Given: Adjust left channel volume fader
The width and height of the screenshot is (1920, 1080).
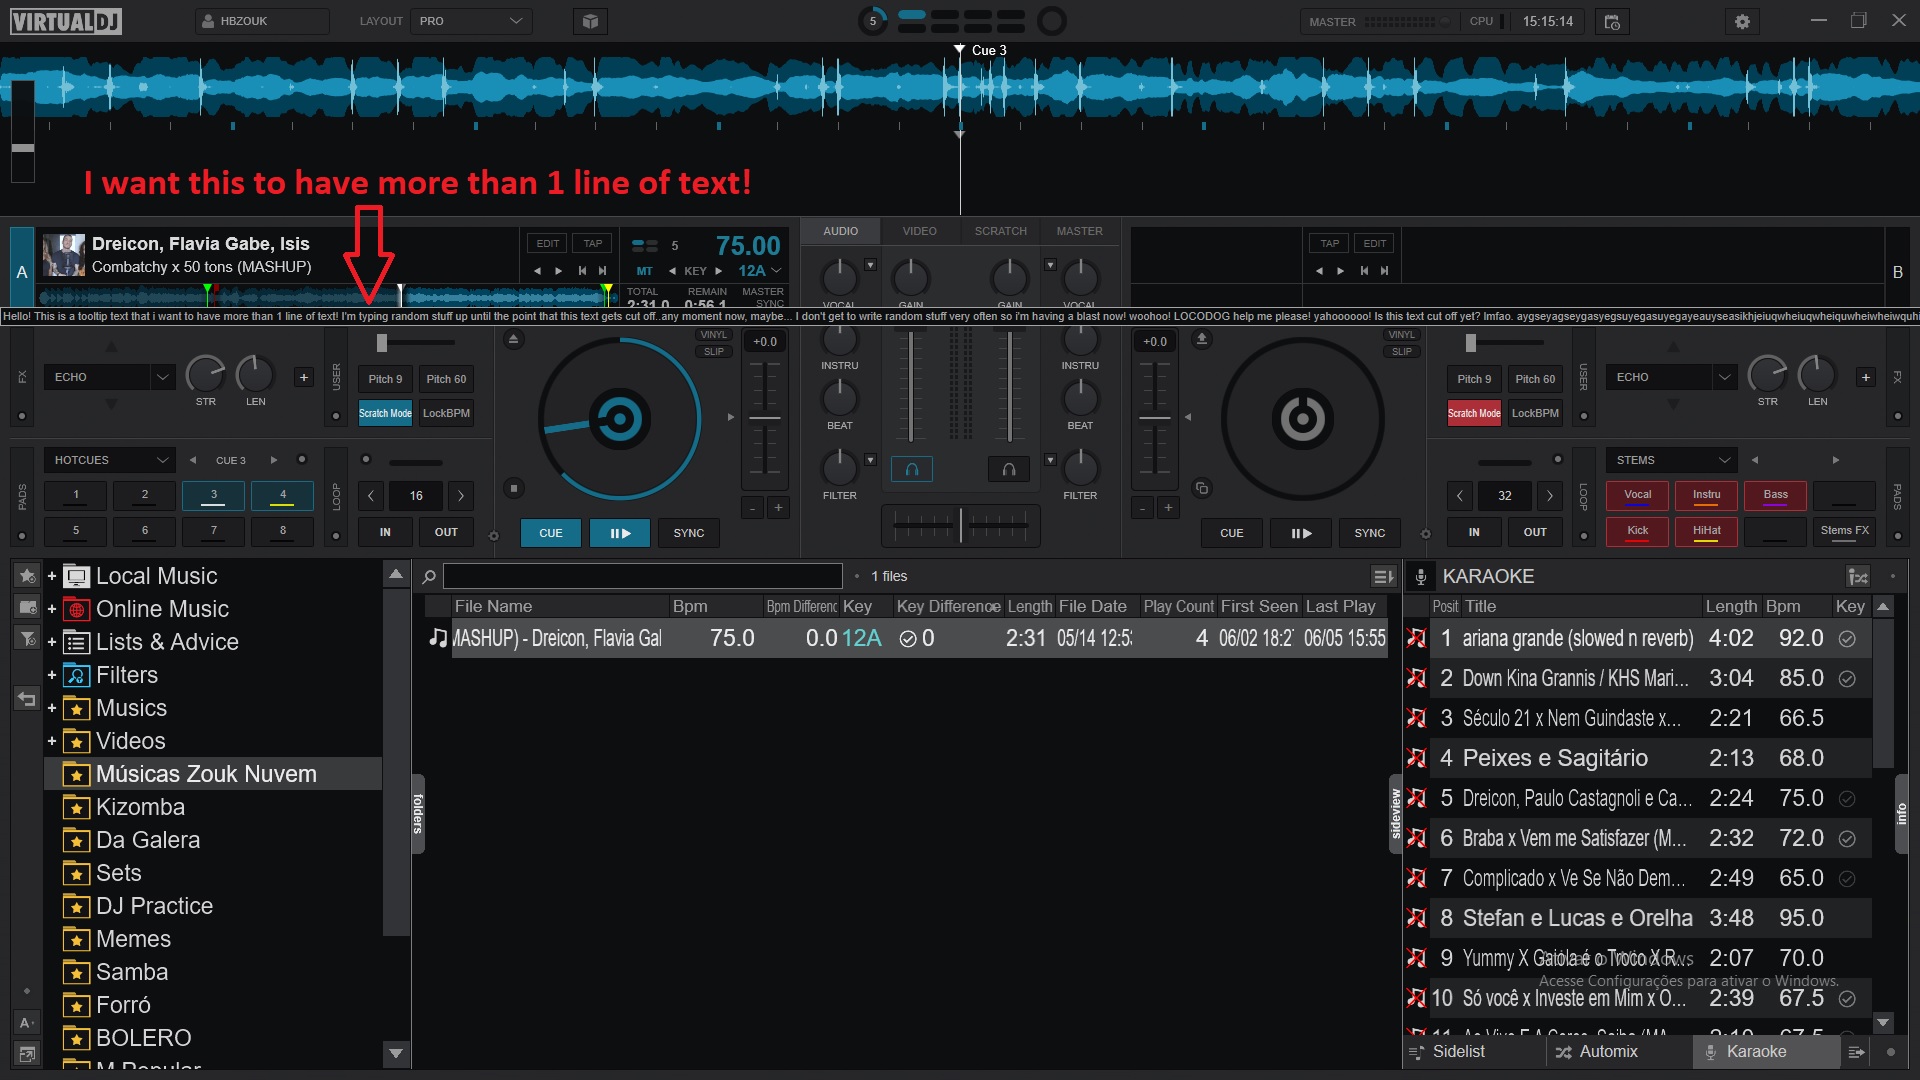Looking at the screenshot, I should (x=910, y=385).
